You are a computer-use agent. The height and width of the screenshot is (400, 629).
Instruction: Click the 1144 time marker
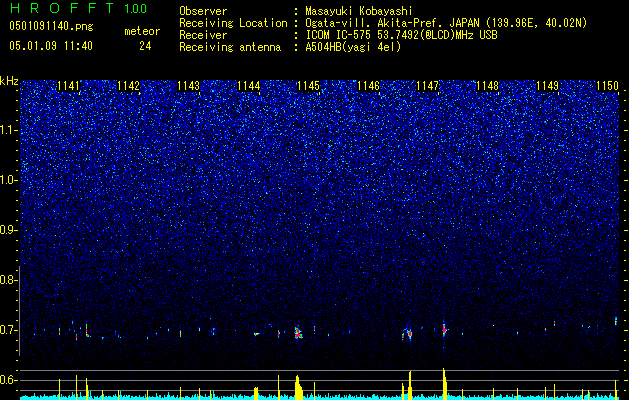248,86
